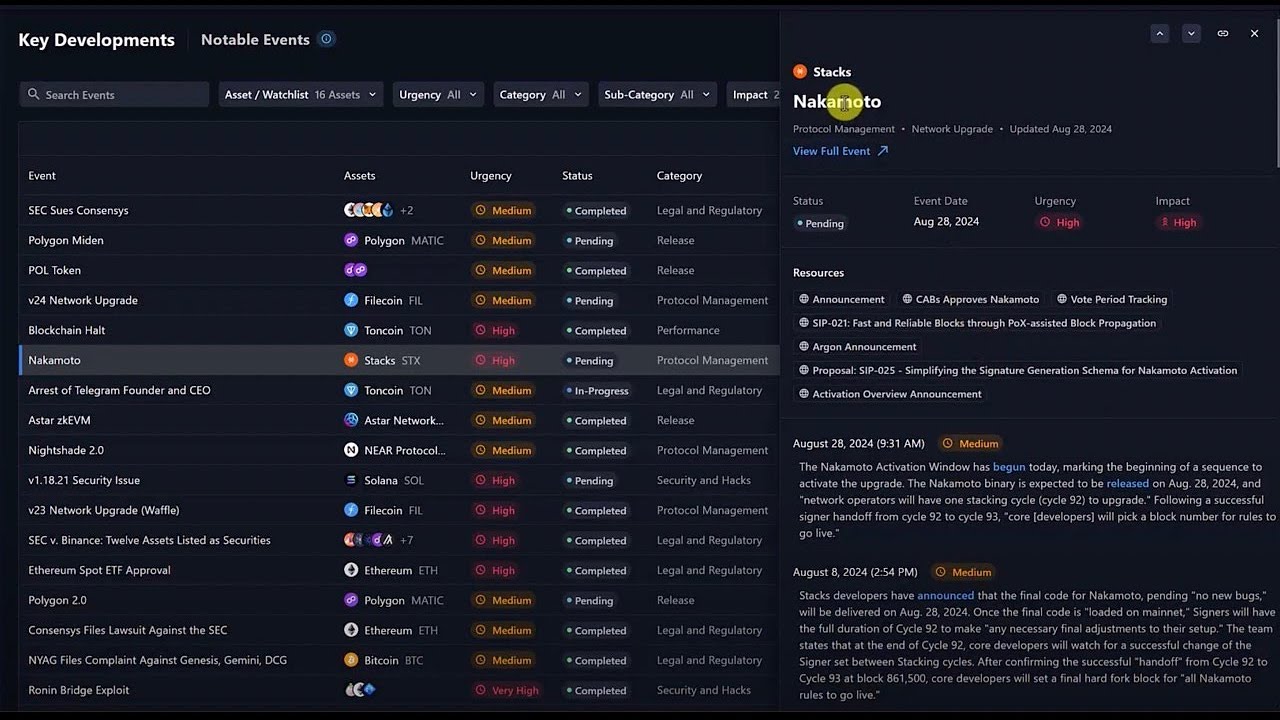
Task: Open the Category filter dropdown
Action: pyautogui.click(x=541, y=94)
